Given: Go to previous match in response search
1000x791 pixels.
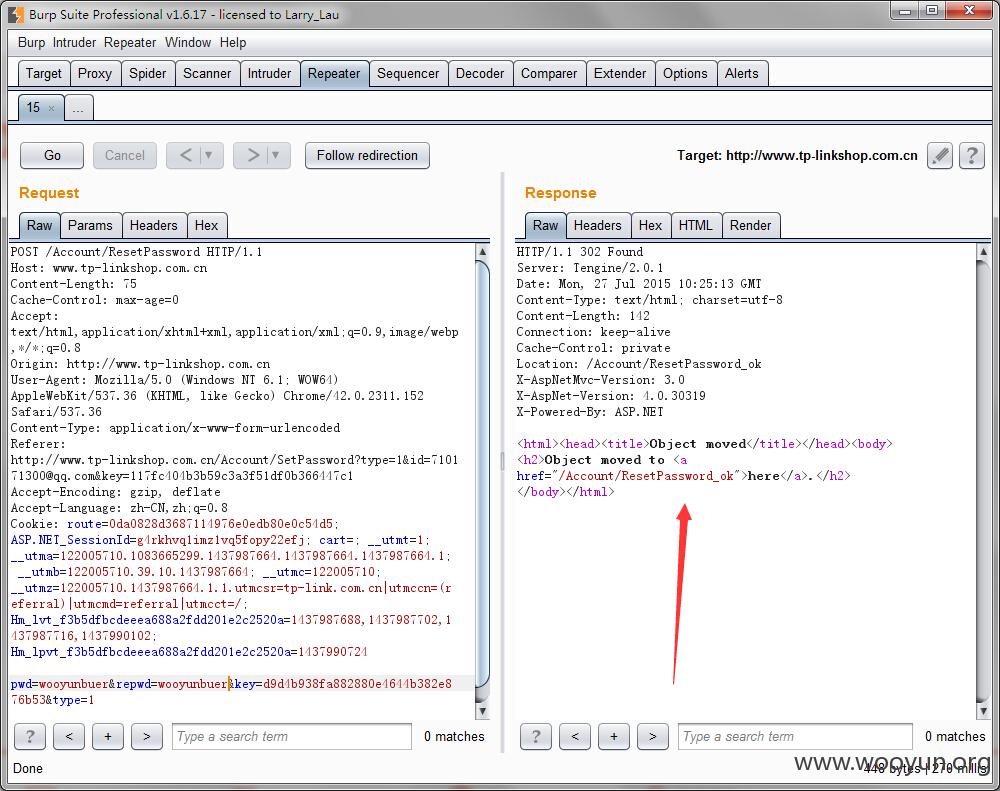Looking at the screenshot, I should click(x=575, y=737).
